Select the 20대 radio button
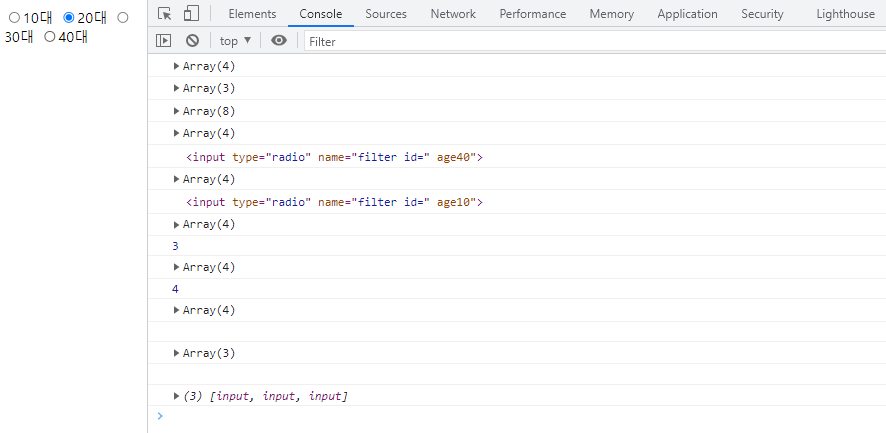This screenshot has height=433, width=886. pos(69,18)
